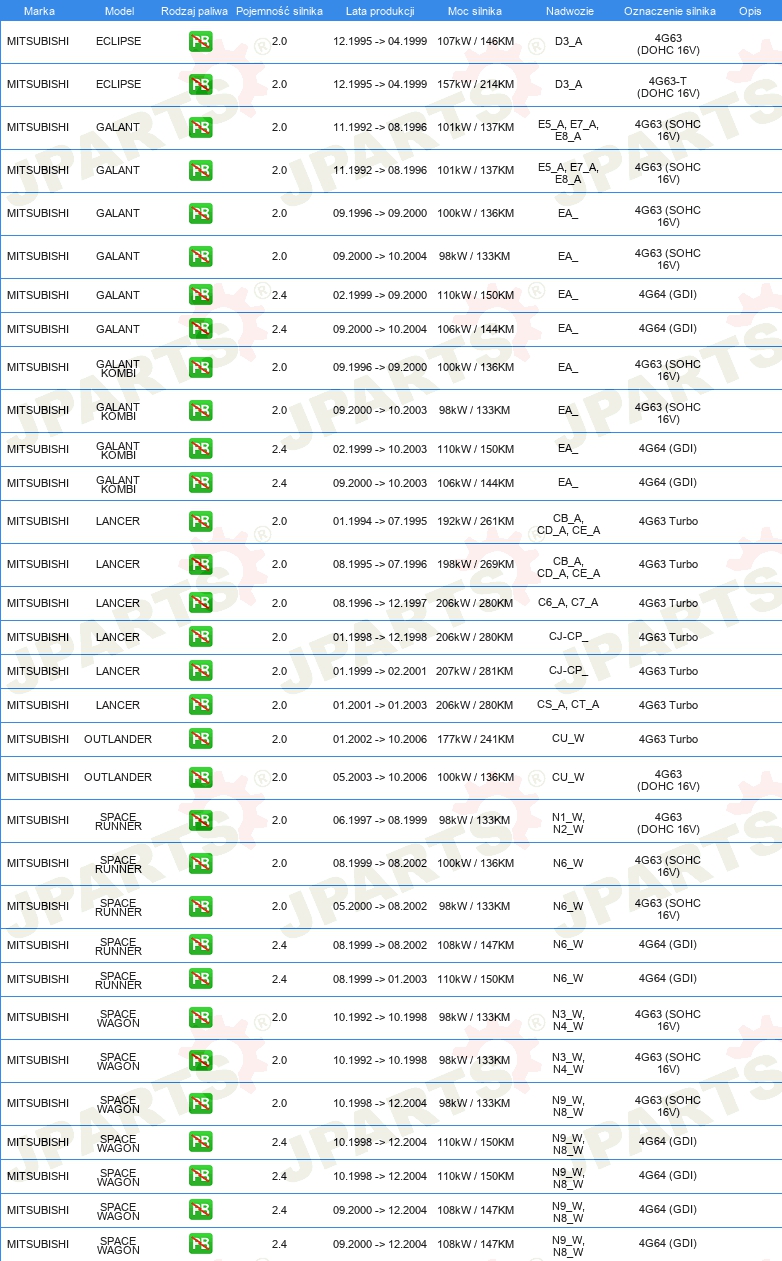Click fuel icon for Galant 09.1996 100kW row
Screen dimensions: 782x1261
pos(200,213)
